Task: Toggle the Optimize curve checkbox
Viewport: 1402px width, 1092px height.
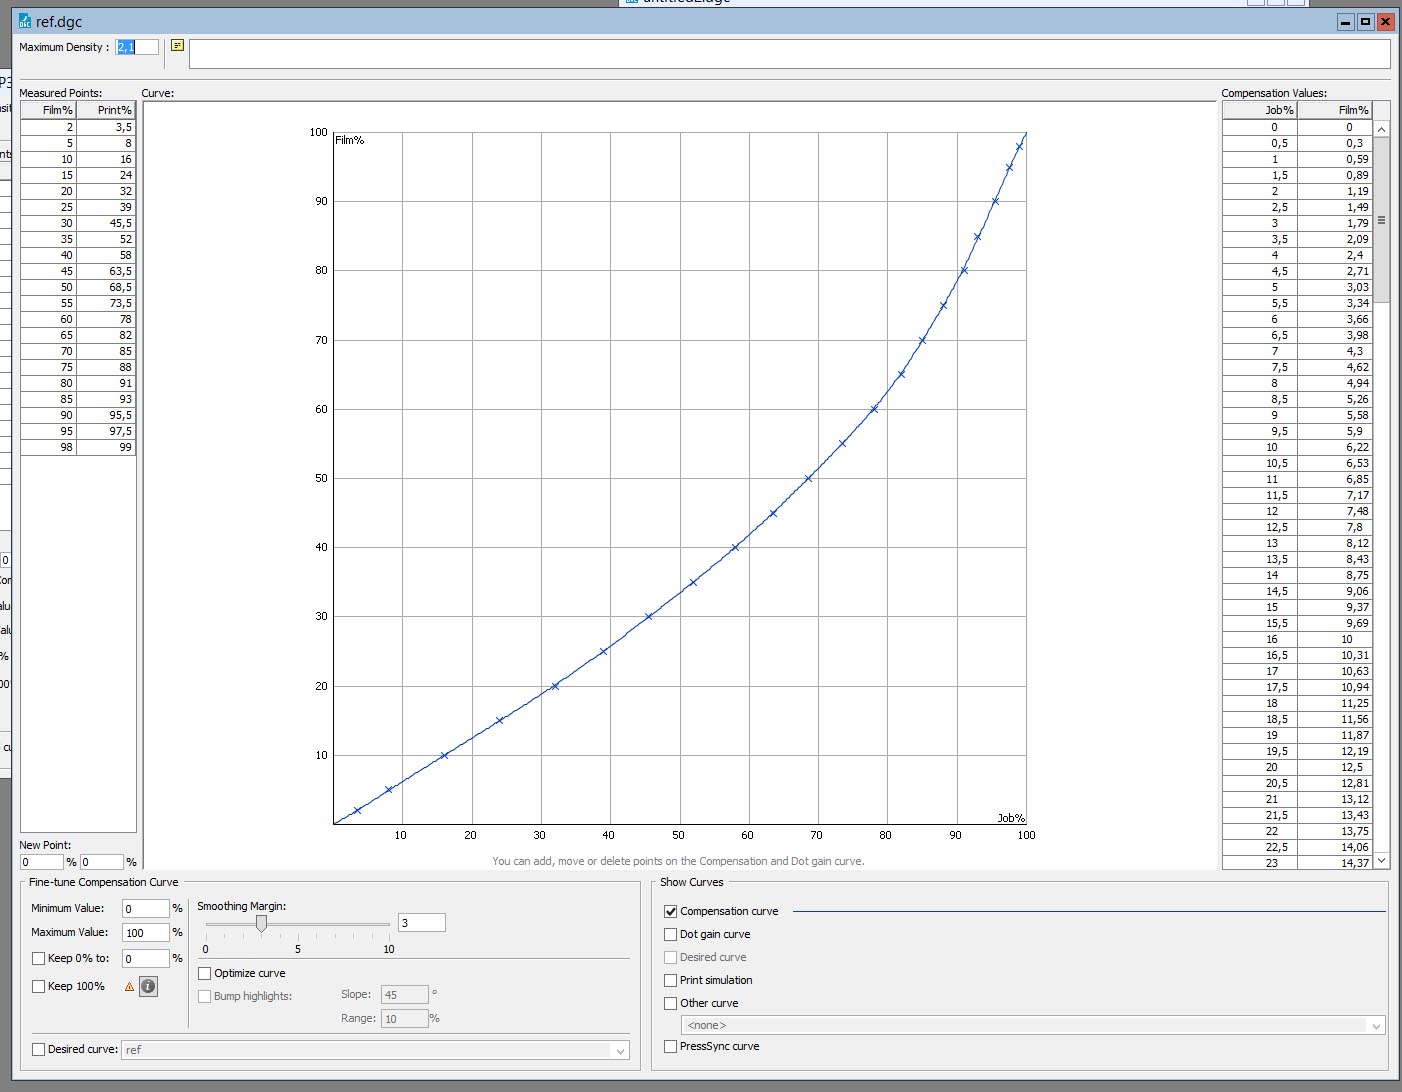Action: 205,973
